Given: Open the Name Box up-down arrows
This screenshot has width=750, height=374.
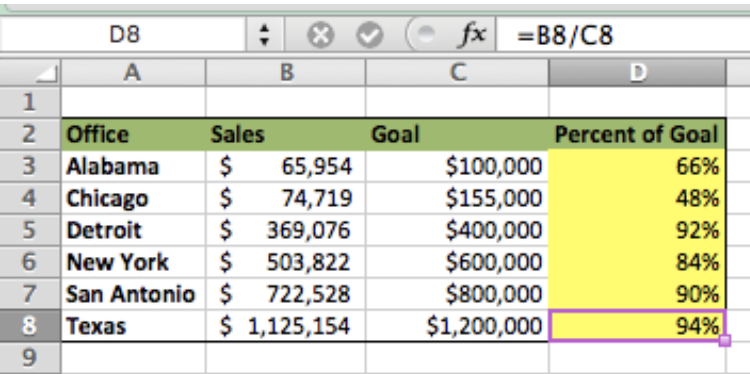Looking at the screenshot, I should tap(264, 35).
